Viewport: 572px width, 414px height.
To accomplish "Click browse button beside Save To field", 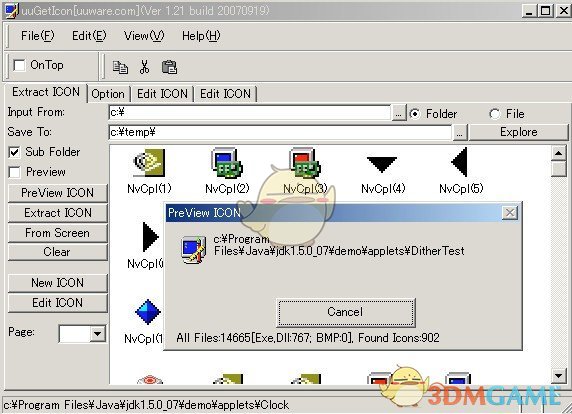I will coord(460,132).
